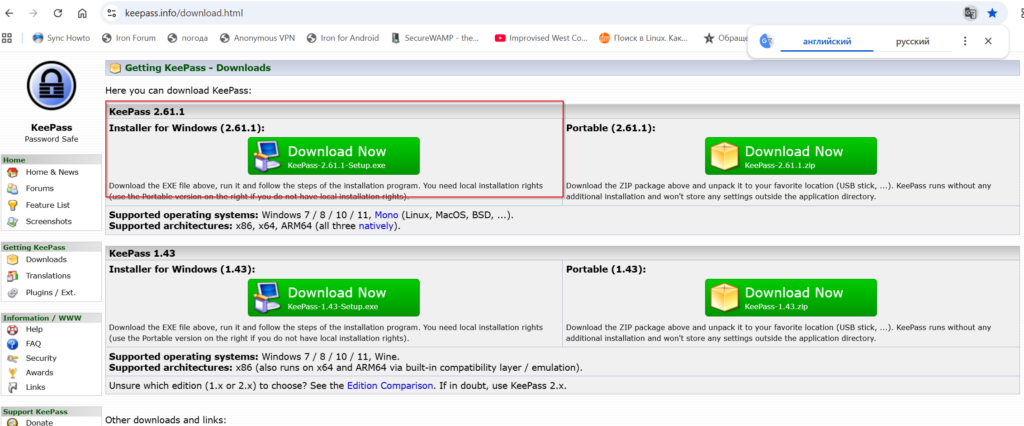Click the people icon beside Forums
Viewport: 1024px width, 426px height.
click(x=12, y=188)
